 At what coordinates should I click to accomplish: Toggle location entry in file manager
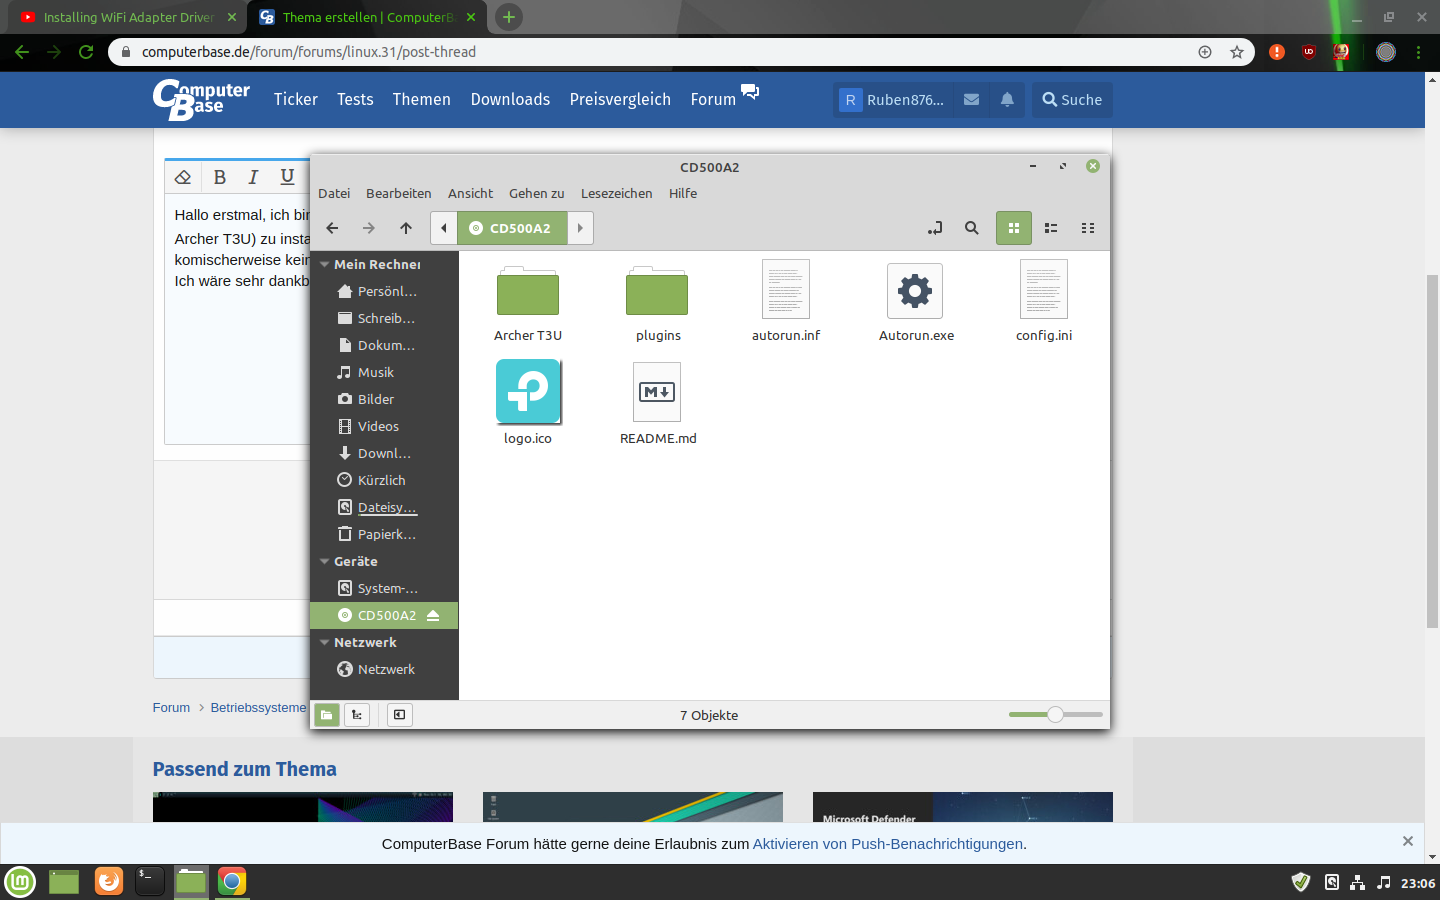point(935,228)
